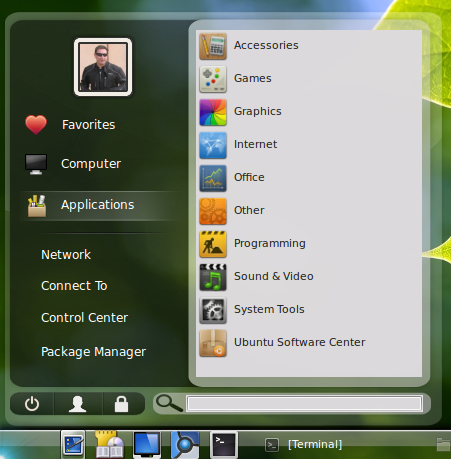Viewport: 451px width, 459px height.
Task: Open the Games category
Action: pyautogui.click(x=309, y=79)
